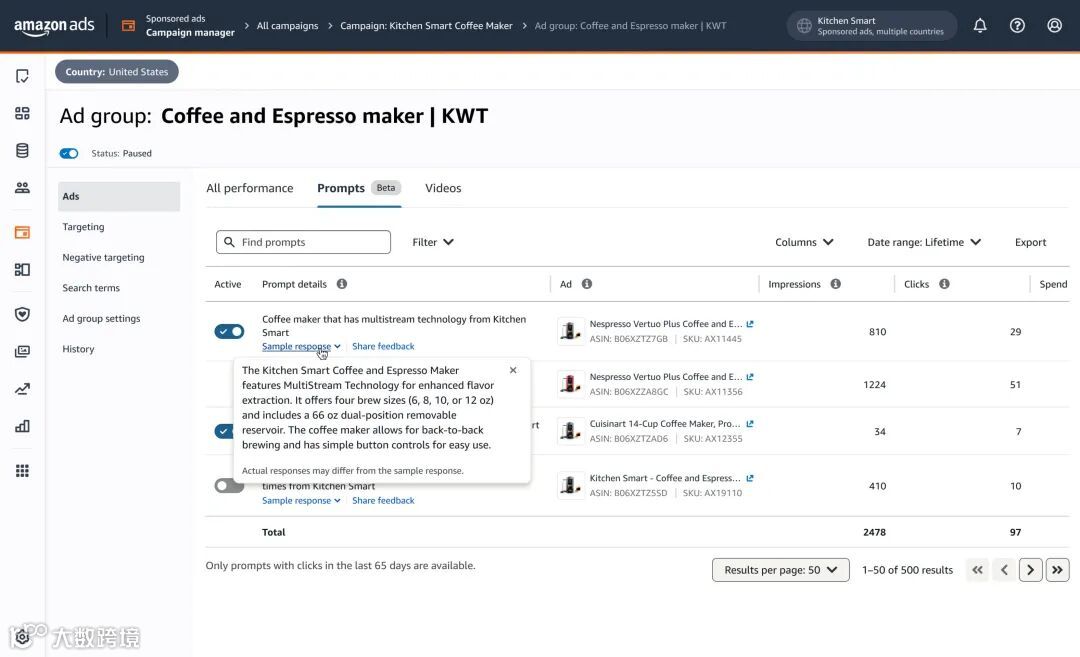Click the Sponsored ads campaign manager icon

point(128,26)
